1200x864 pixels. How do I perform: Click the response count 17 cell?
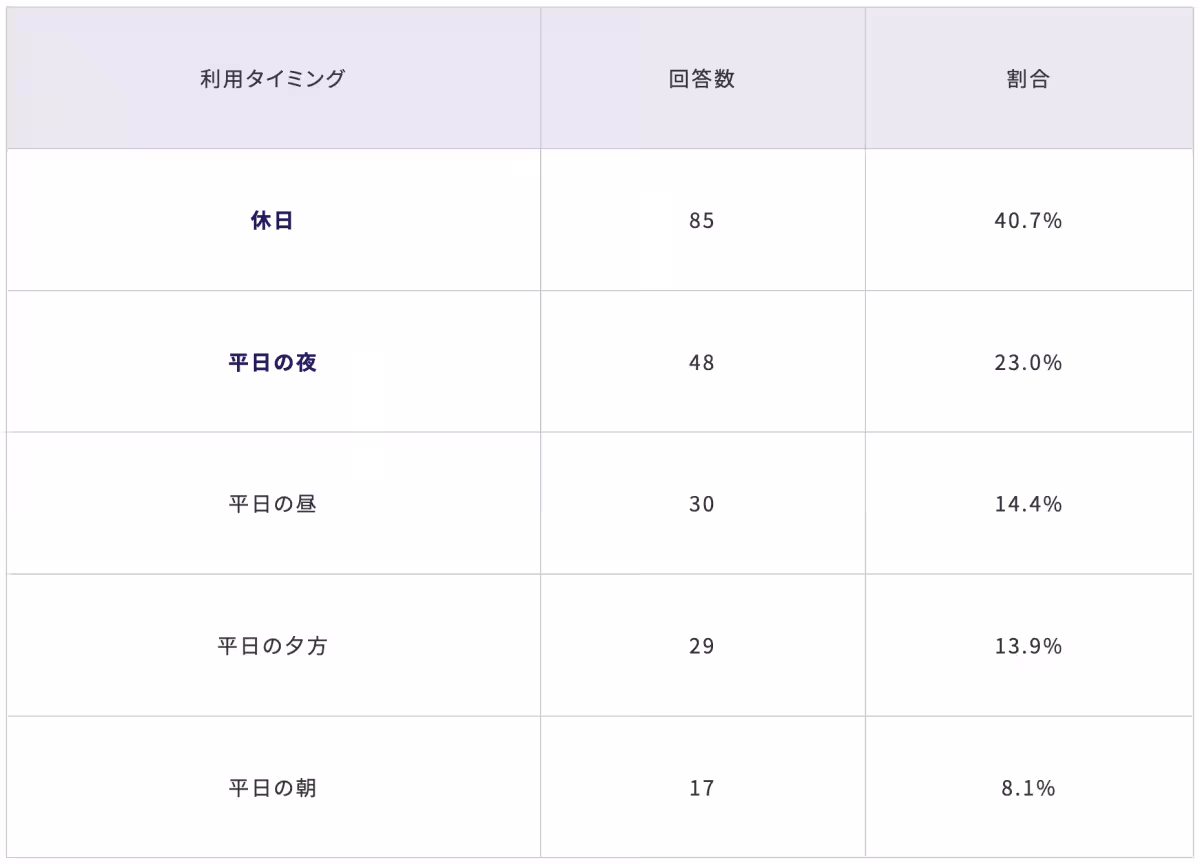click(703, 788)
